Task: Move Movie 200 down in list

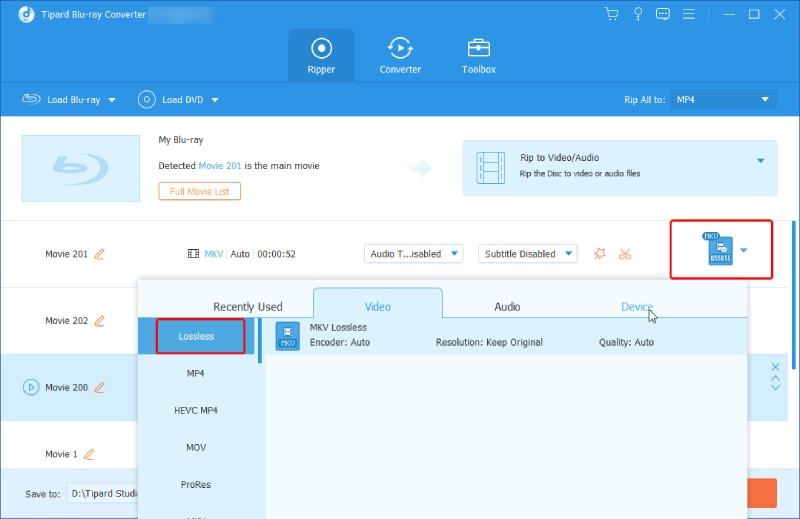Action: pyautogui.click(x=776, y=387)
